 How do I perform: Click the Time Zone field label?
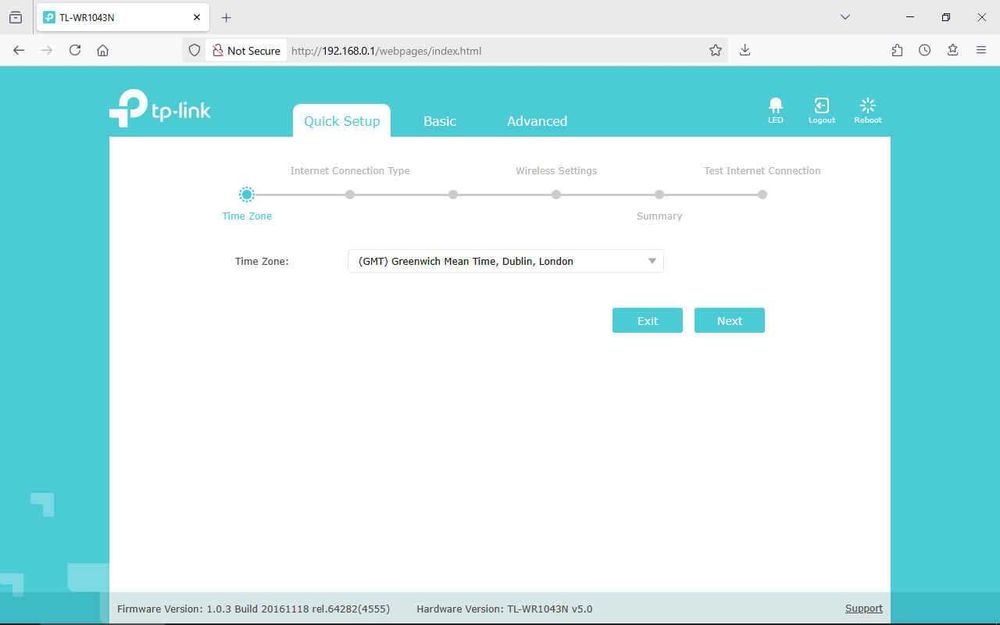pos(261,261)
